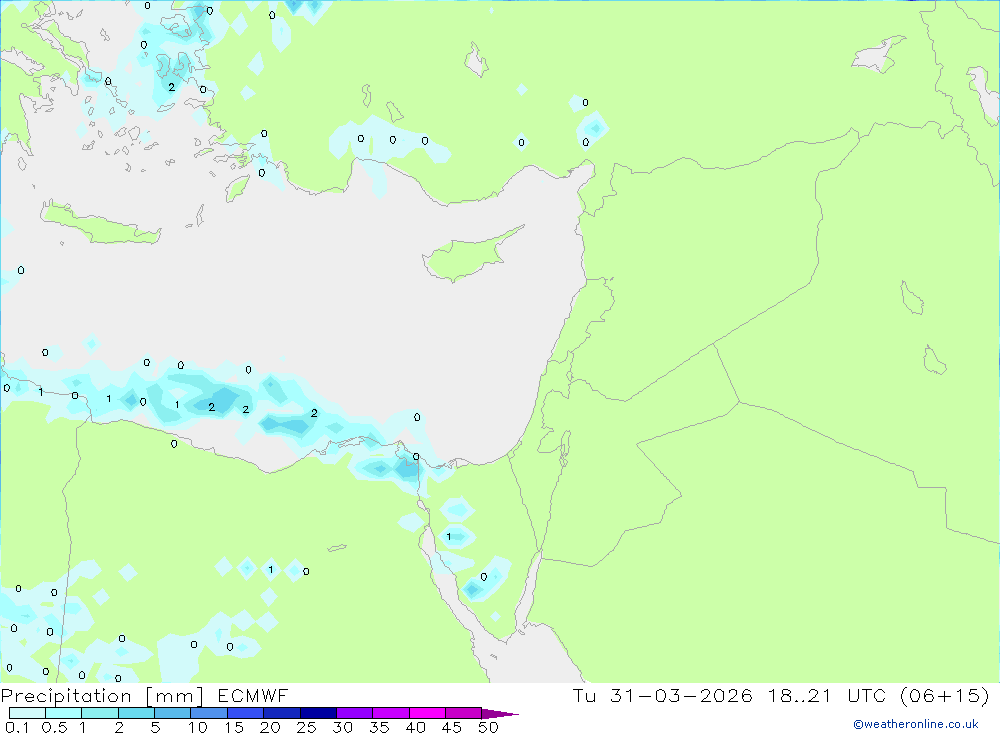The height and width of the screenshot is (733, 1000).
Task: Click the date text 'Tu 31-03-2026'
Action: click(x=662, y=695)
